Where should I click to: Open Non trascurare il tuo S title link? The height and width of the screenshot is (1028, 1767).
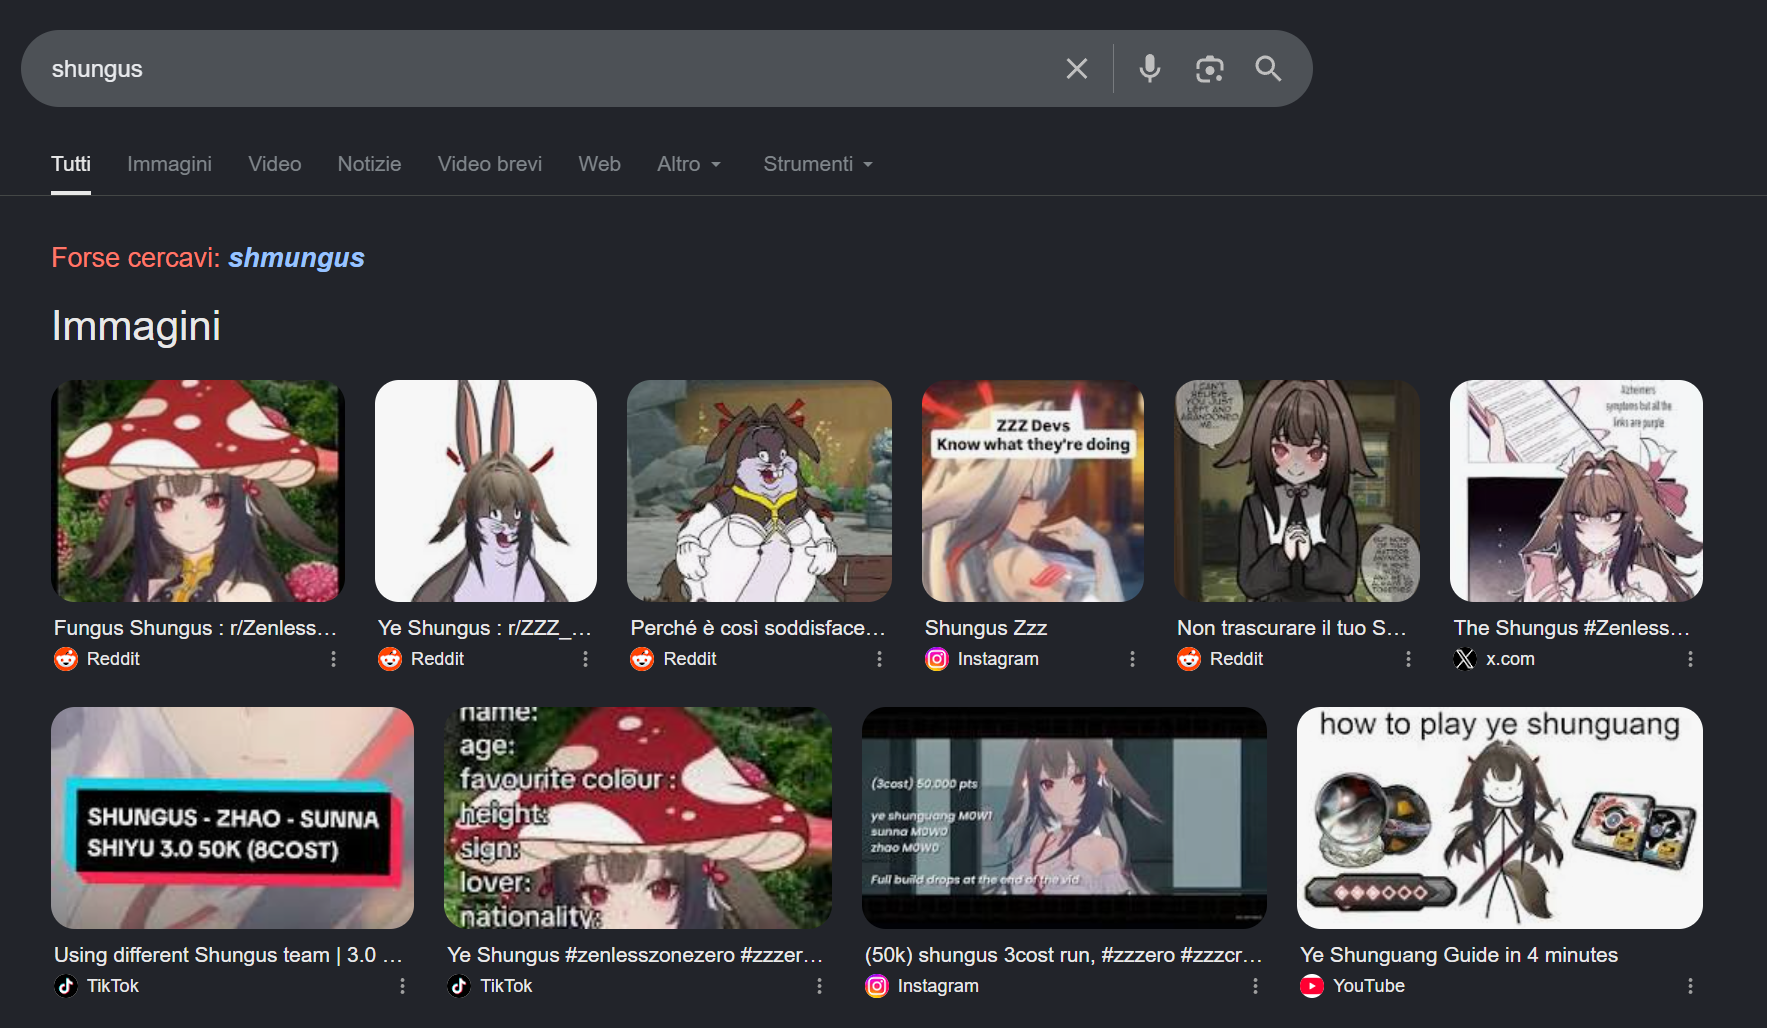tap(1292, 628)
